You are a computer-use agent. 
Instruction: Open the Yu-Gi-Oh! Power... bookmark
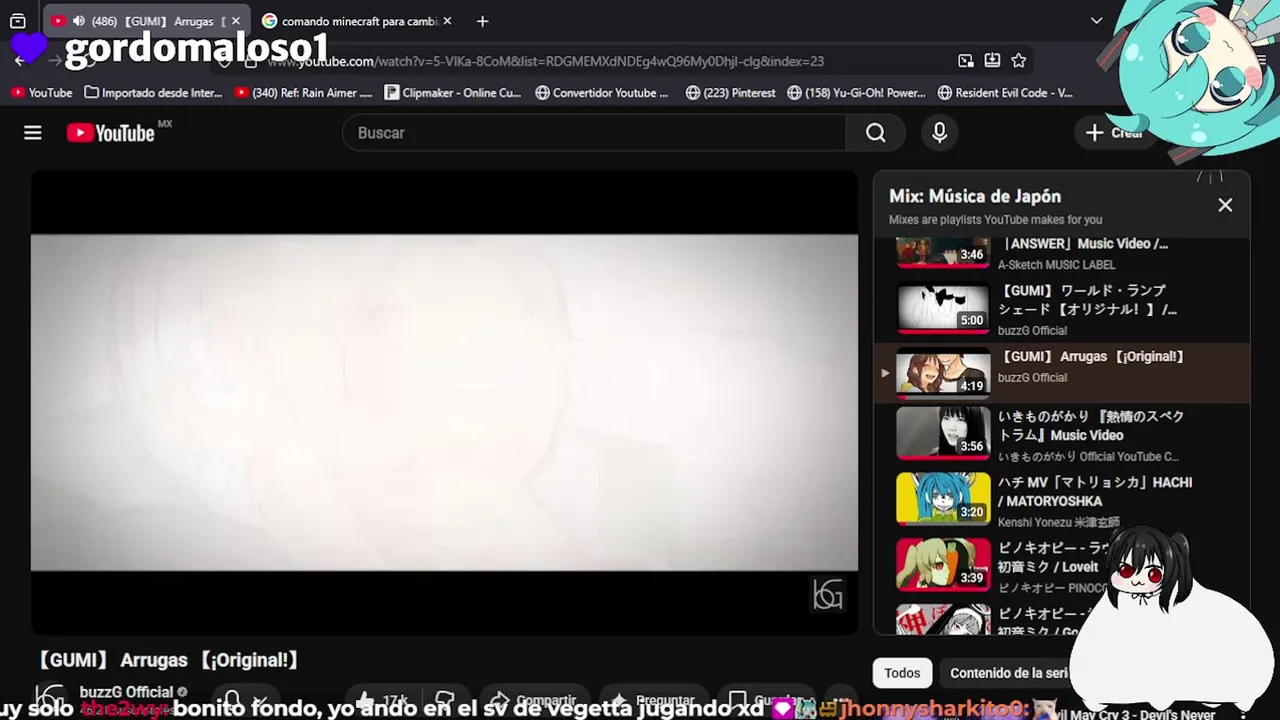click(857, 93)
